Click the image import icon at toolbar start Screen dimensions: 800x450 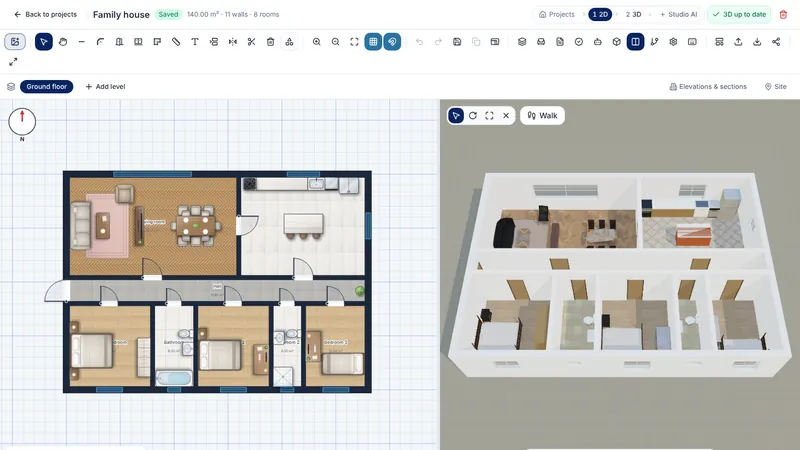pyautogui.click(x=15, y=42)
